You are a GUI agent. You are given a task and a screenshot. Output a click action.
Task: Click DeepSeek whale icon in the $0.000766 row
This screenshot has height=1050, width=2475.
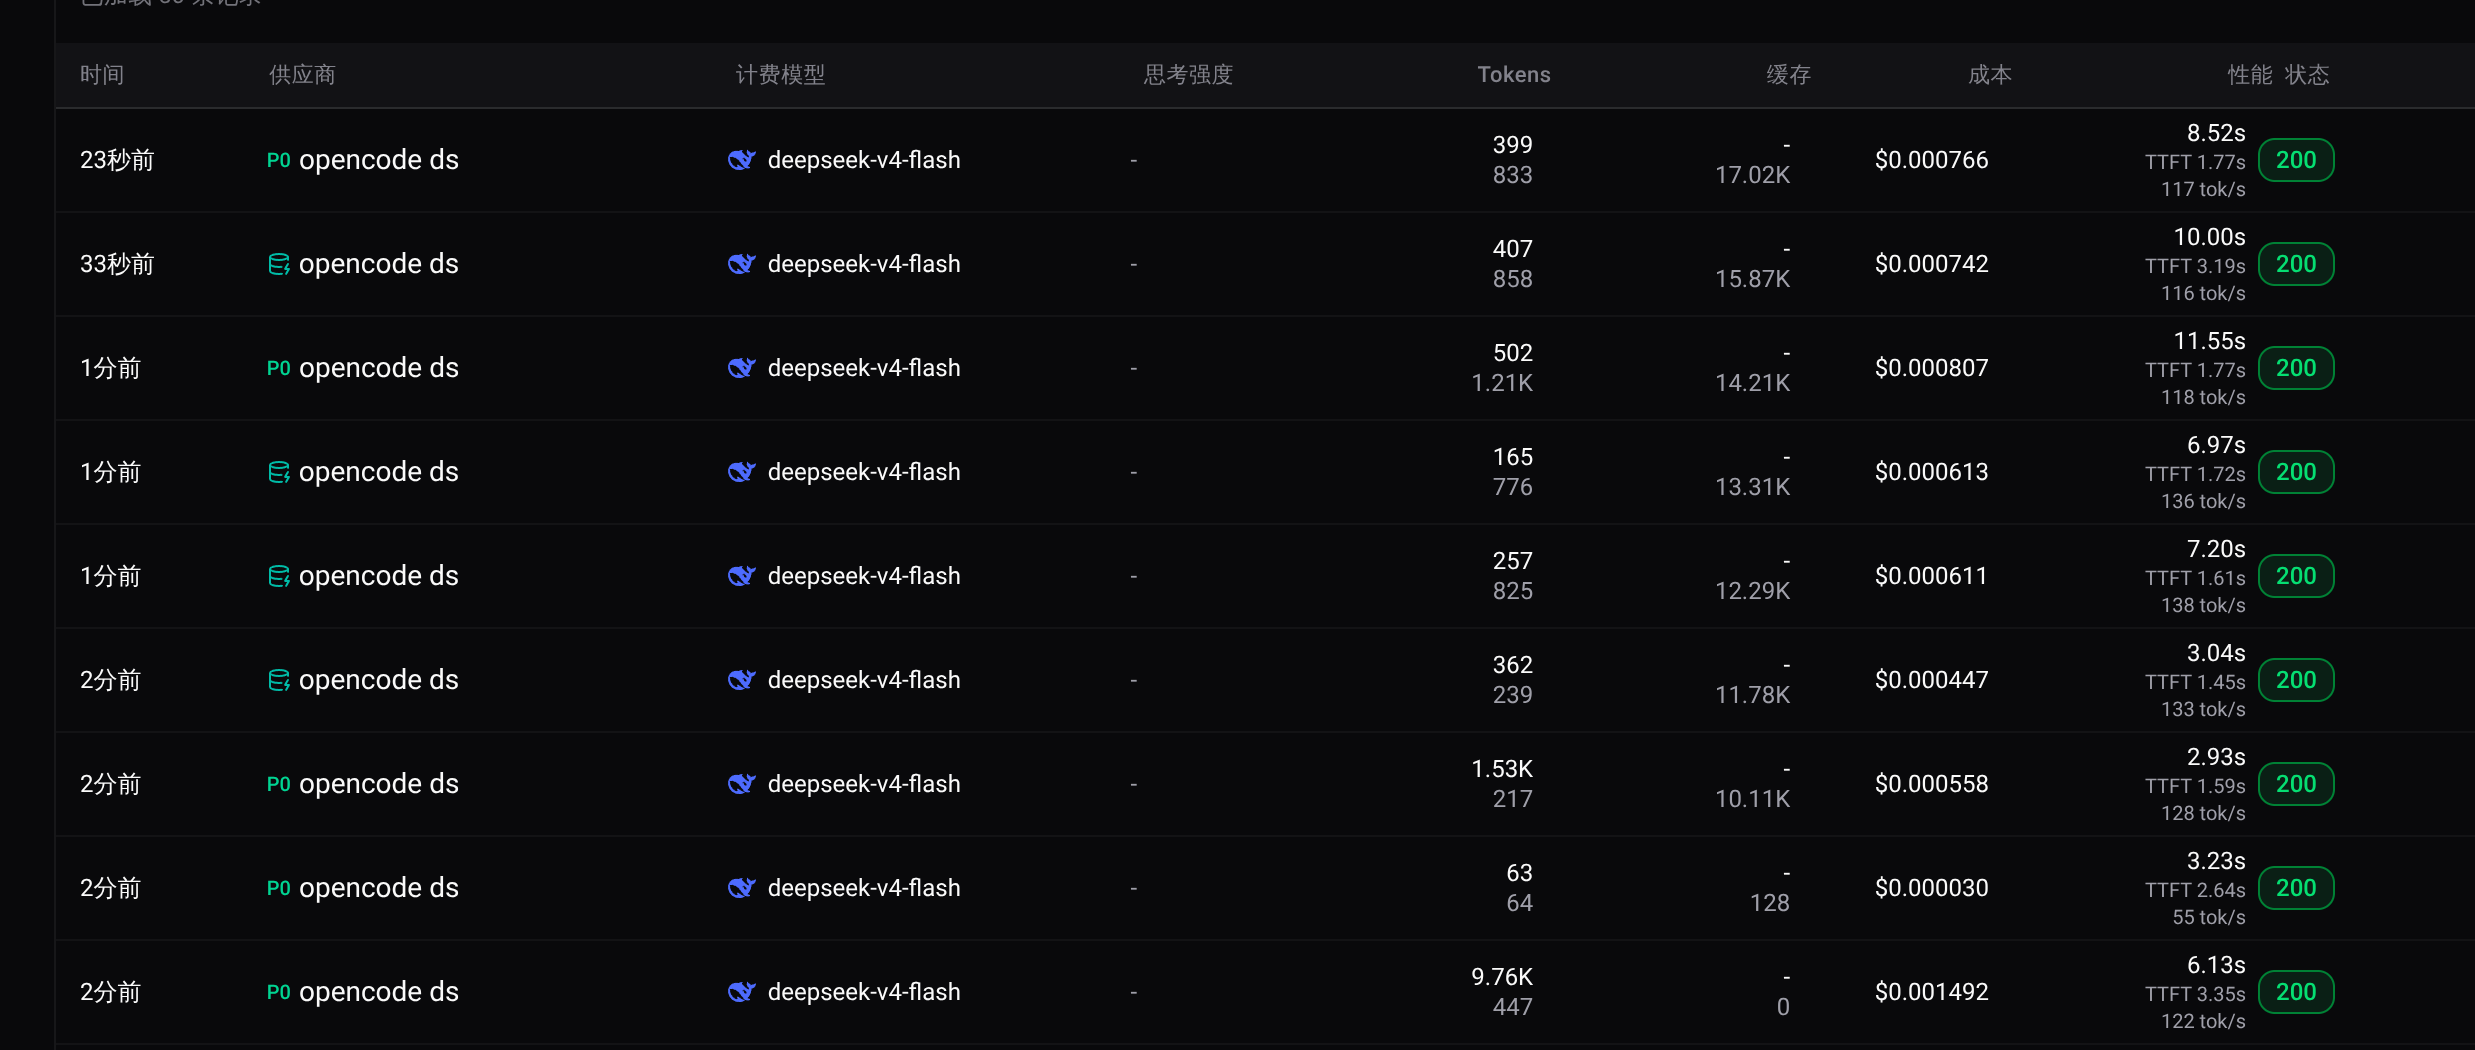coord(741,160)
